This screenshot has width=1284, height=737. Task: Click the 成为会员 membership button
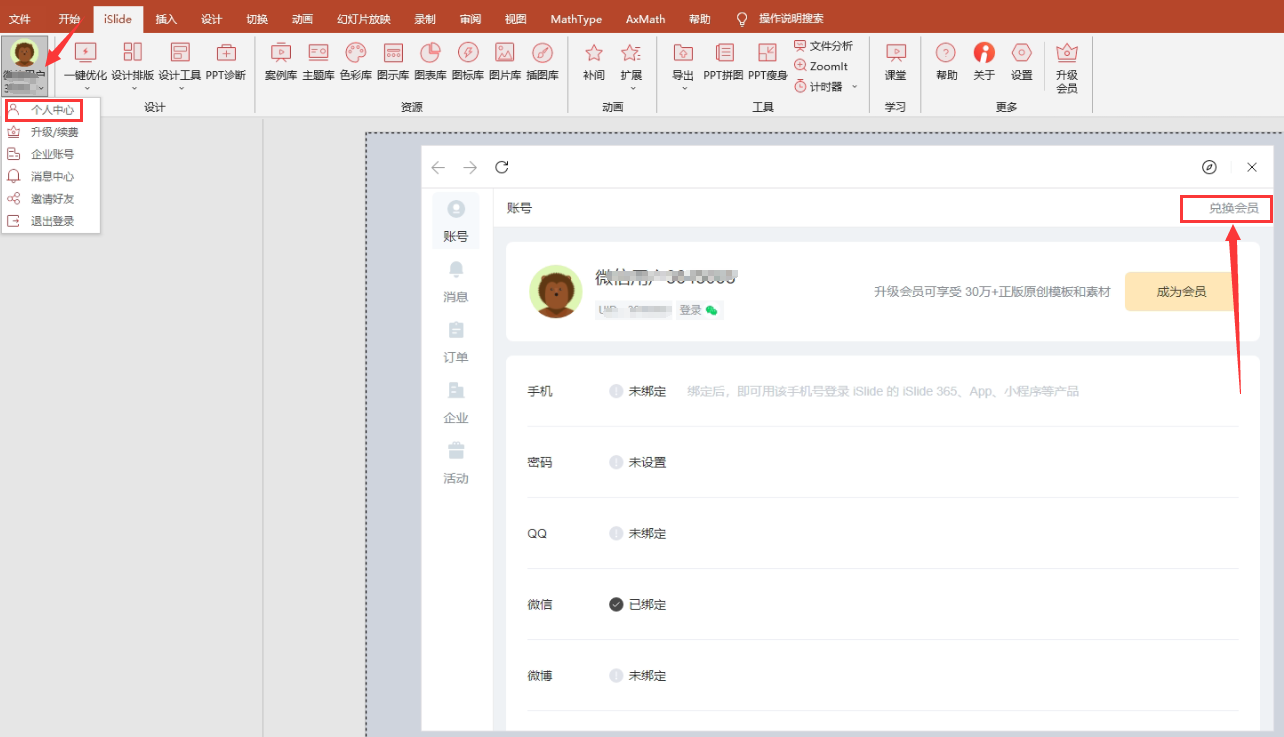point(1181,292)
